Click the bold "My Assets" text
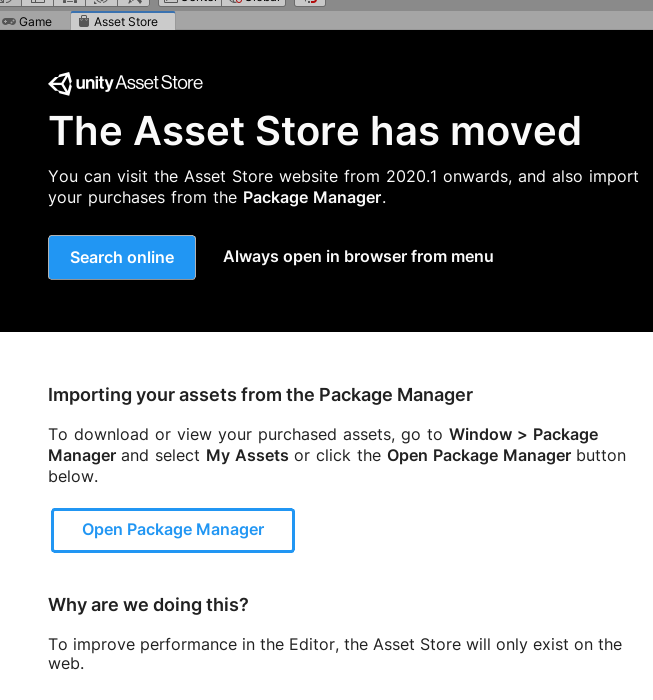 pyautogui.click(x=247, y=456)
